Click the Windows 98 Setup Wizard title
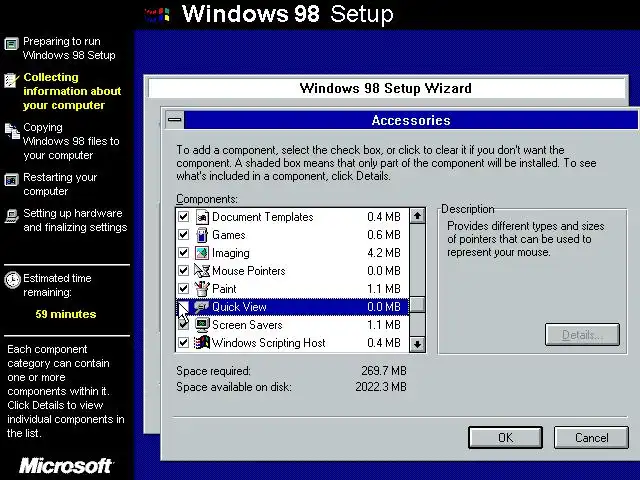 click(385, 88)
